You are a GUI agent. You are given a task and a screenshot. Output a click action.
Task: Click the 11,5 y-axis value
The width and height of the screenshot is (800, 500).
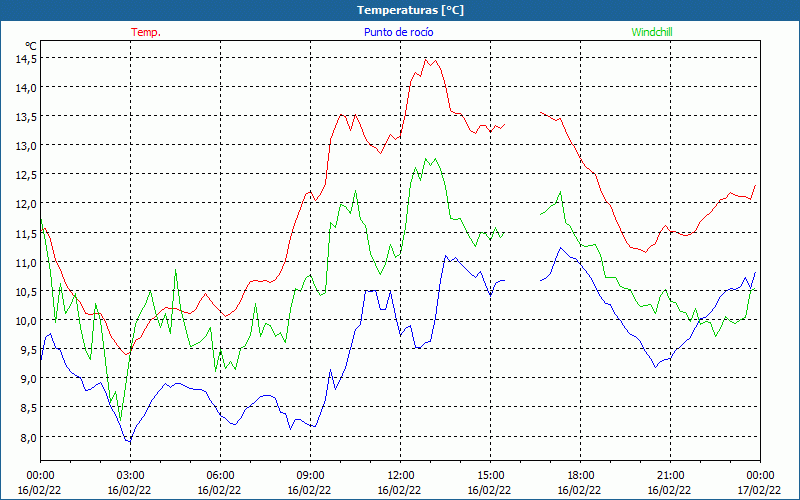(27, 234)
